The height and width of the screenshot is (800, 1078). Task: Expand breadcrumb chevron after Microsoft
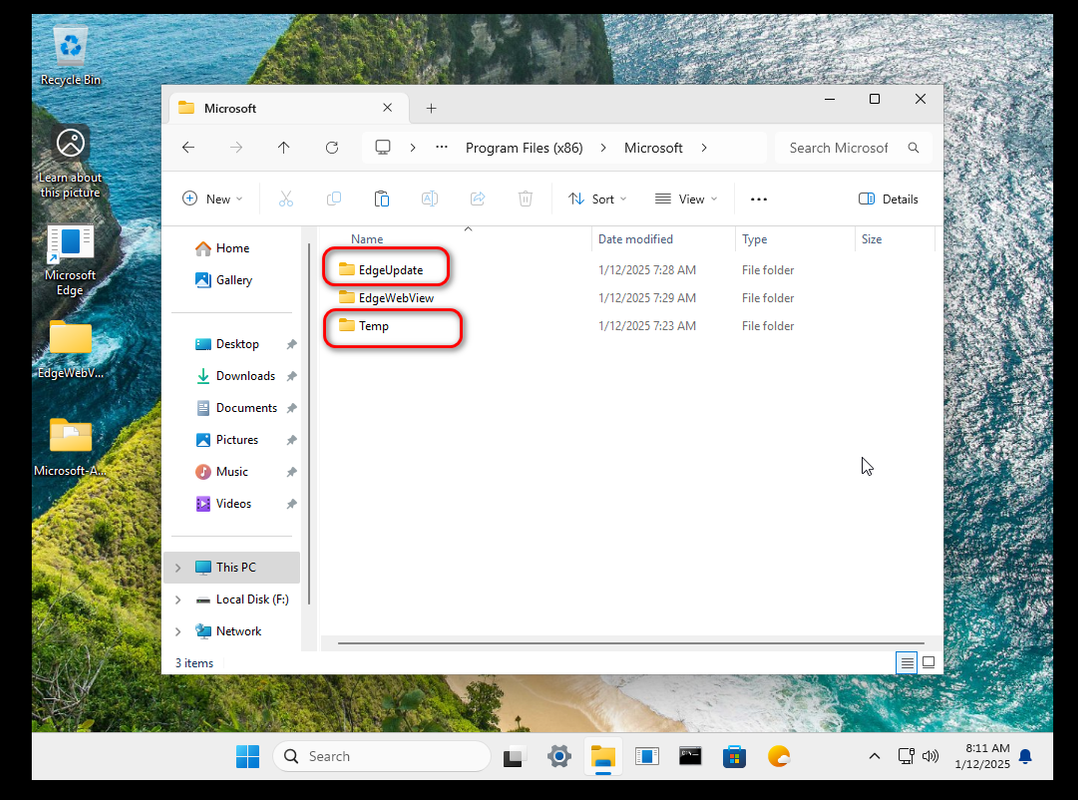pos(704,148)
